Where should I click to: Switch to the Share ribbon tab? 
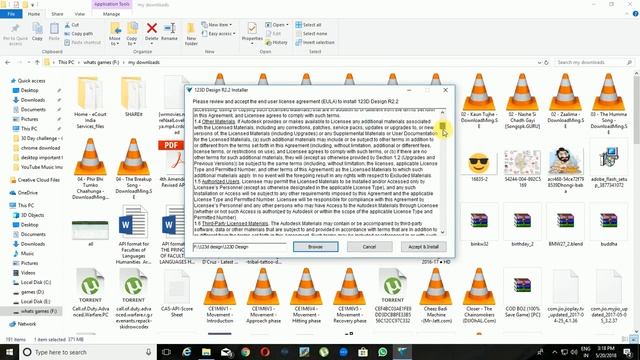57,14
